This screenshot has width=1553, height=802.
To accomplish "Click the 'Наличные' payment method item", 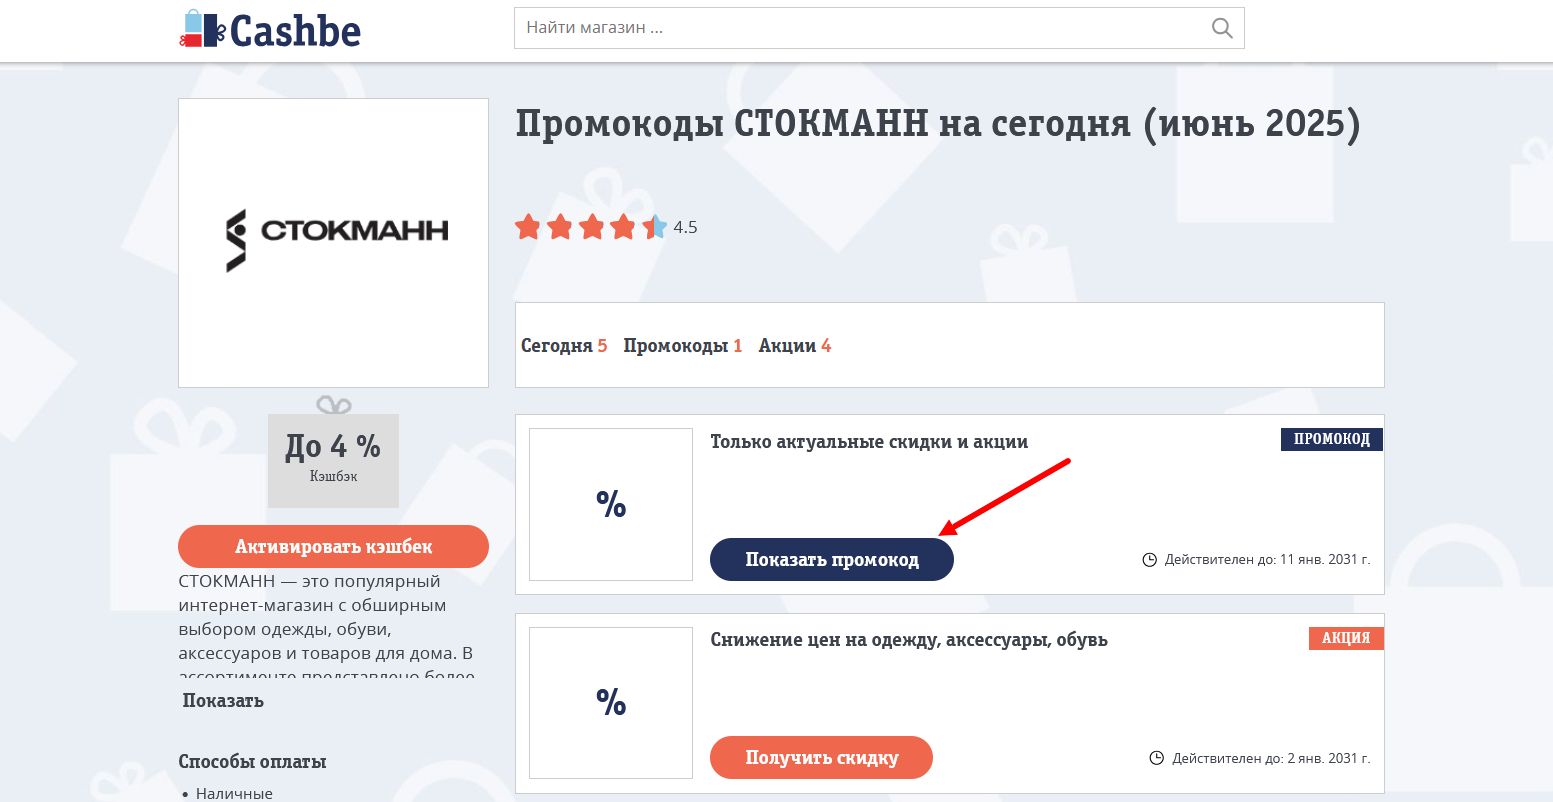I will [234, 793].
